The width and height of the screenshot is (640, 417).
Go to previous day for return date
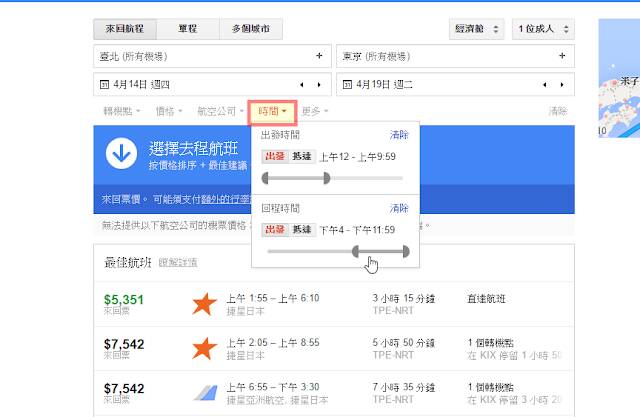point(544,85)
